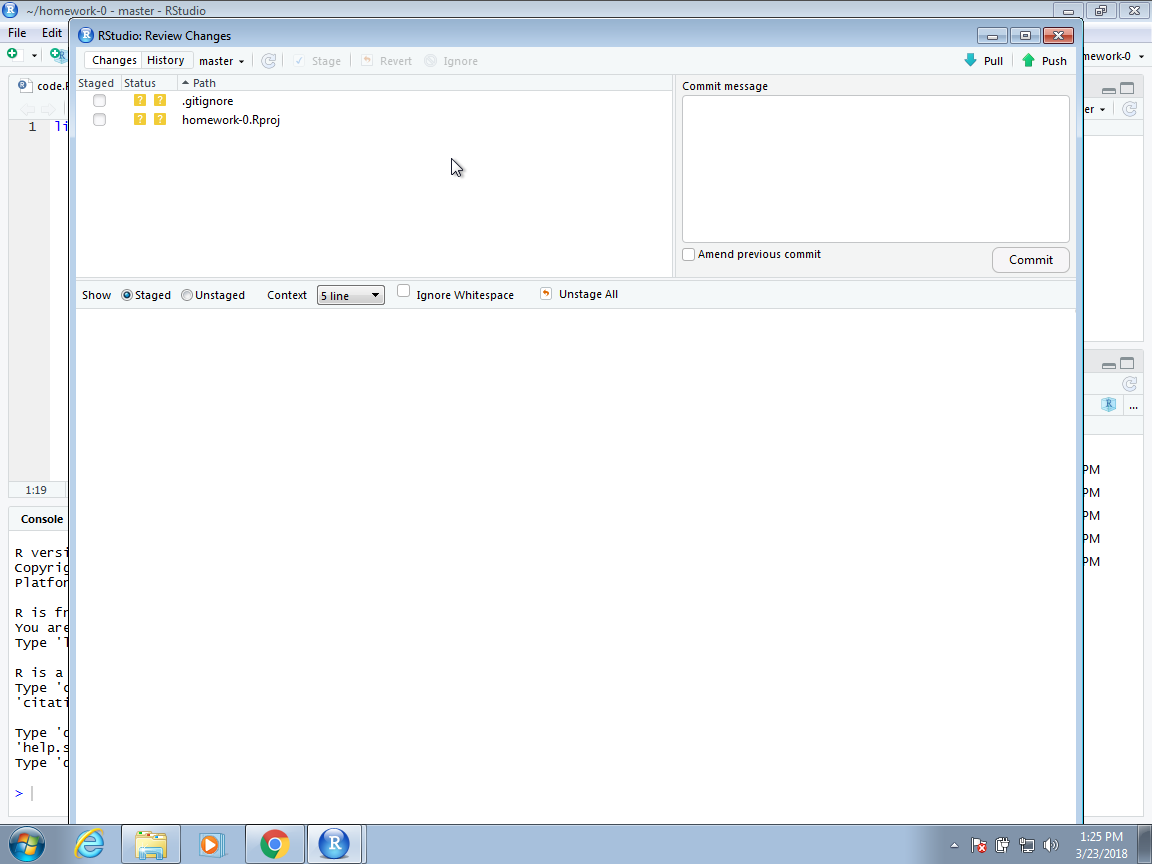
Task: Click the blue Pull arrow icon
Action: click(971, 60)
